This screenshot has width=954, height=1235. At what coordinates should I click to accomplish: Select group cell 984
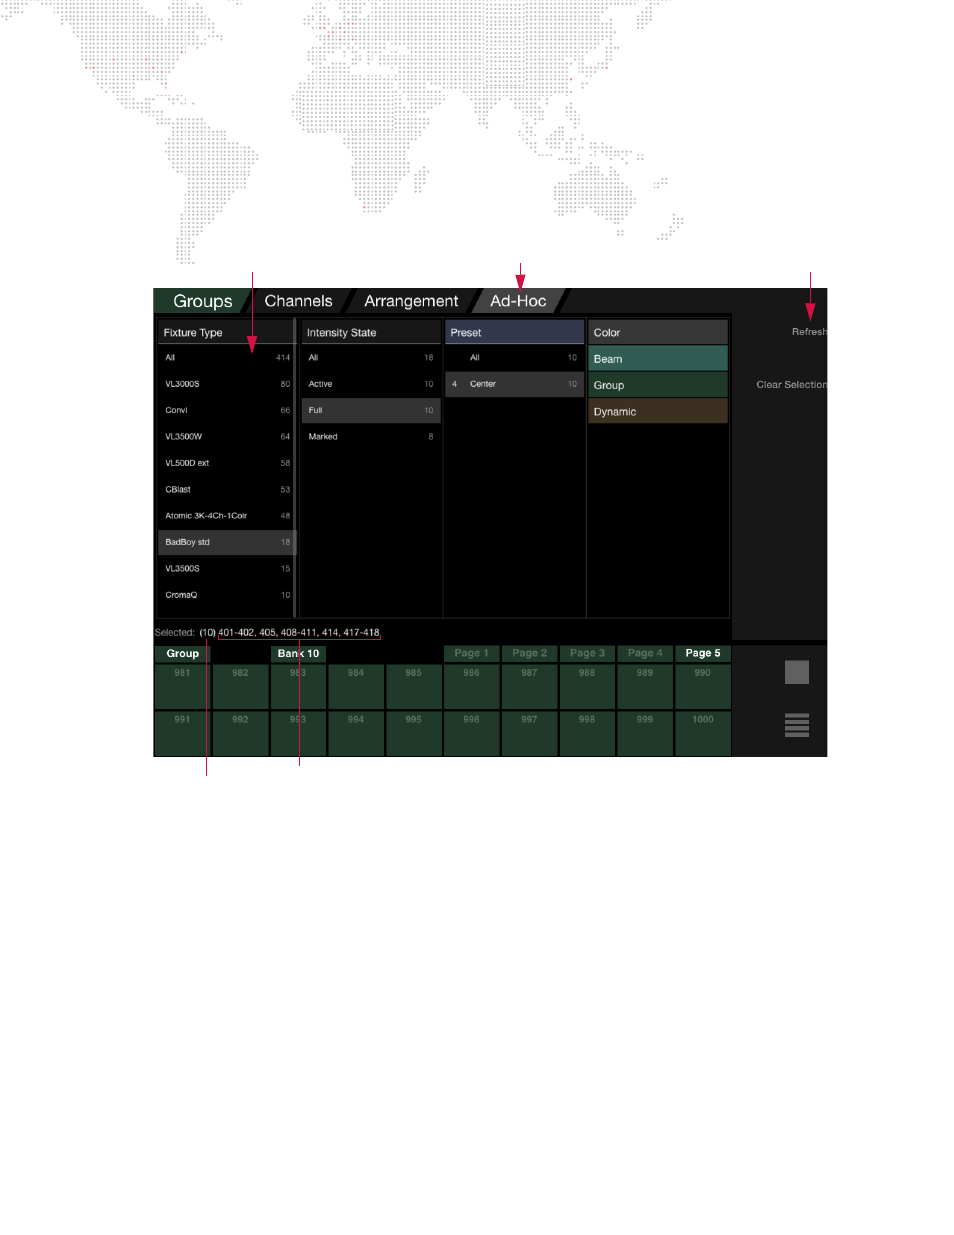coord(356,686)
